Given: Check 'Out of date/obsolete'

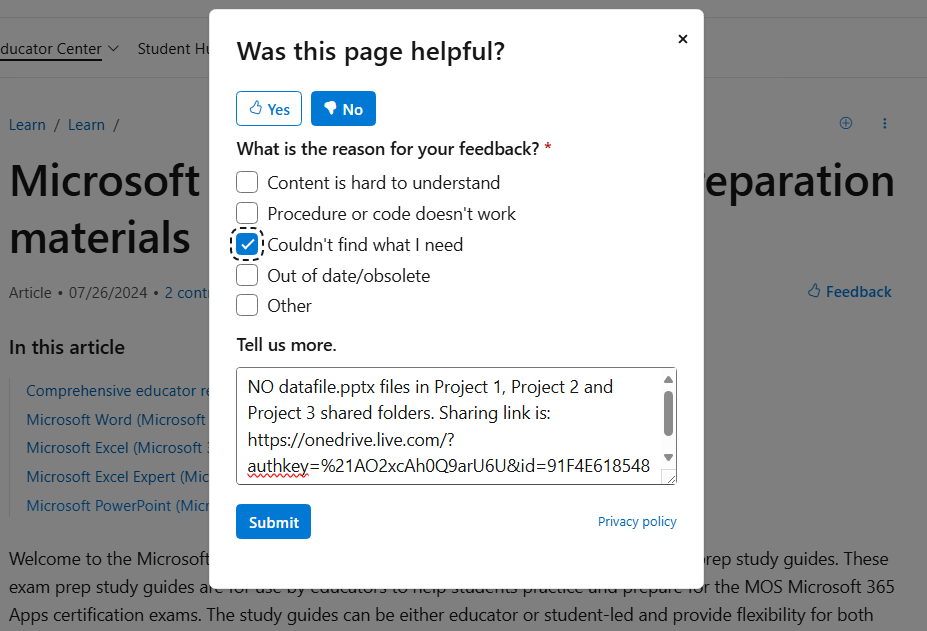Looking at the screenshot, I should [x=246, y=274].
